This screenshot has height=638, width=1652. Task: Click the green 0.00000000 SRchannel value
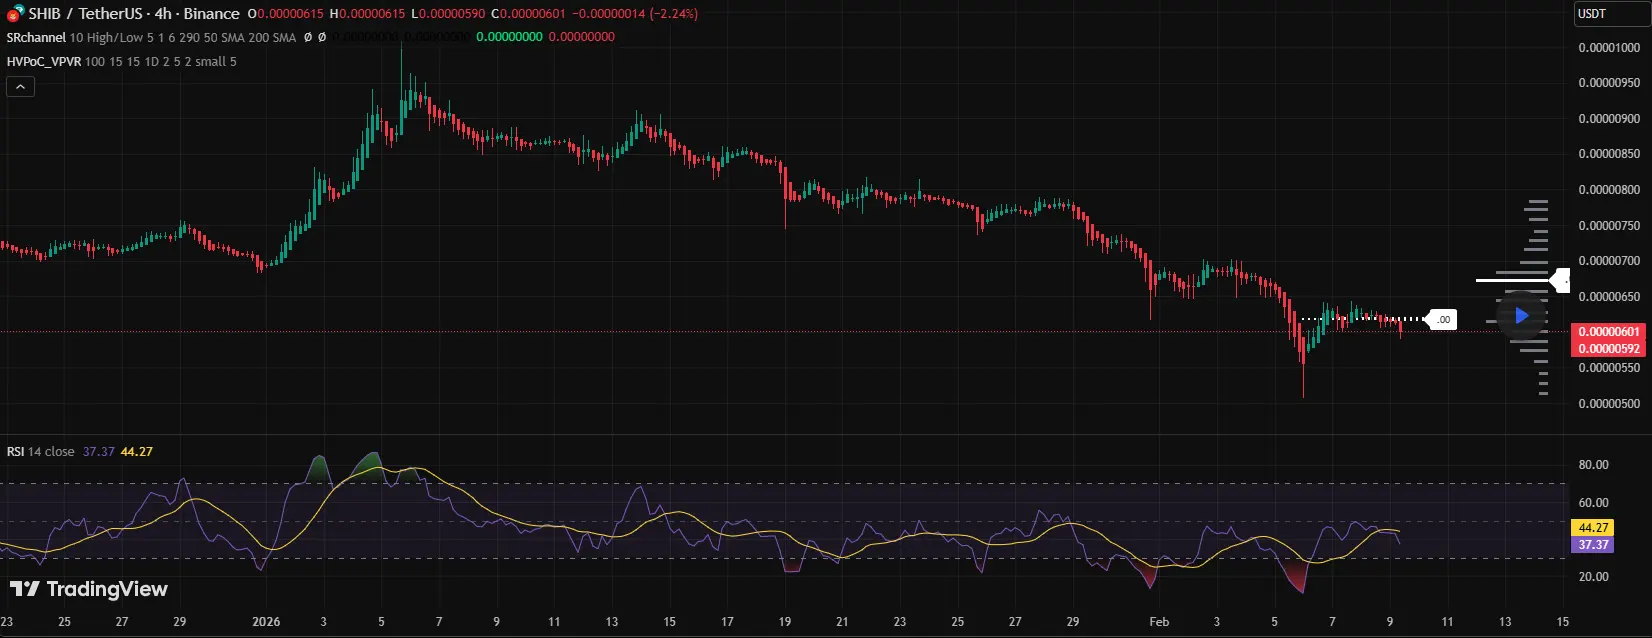point(509,37)
